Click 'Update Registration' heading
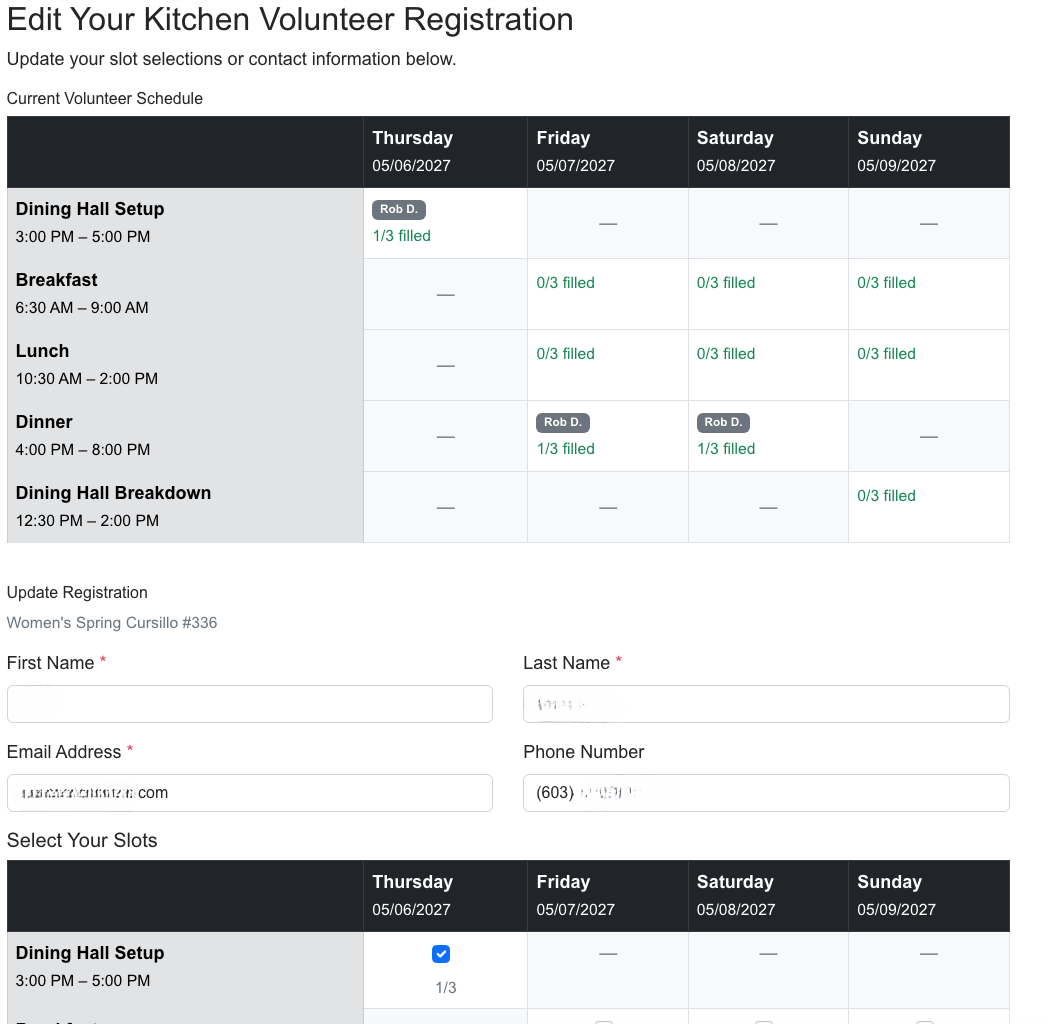Viewport: 1048px width, 1024px height. click(x=77, y=593)
